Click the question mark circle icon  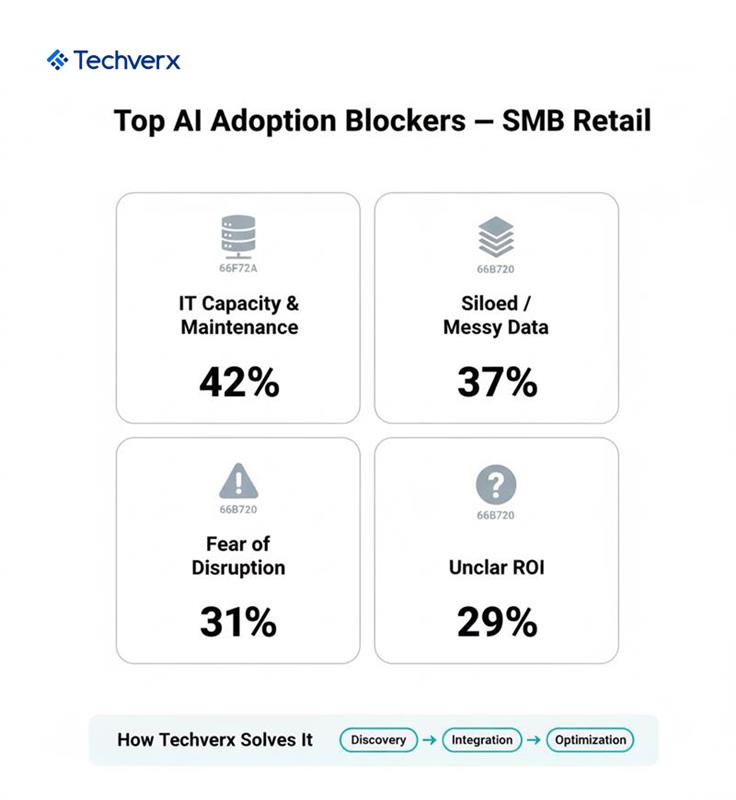[x=496, y=485]
